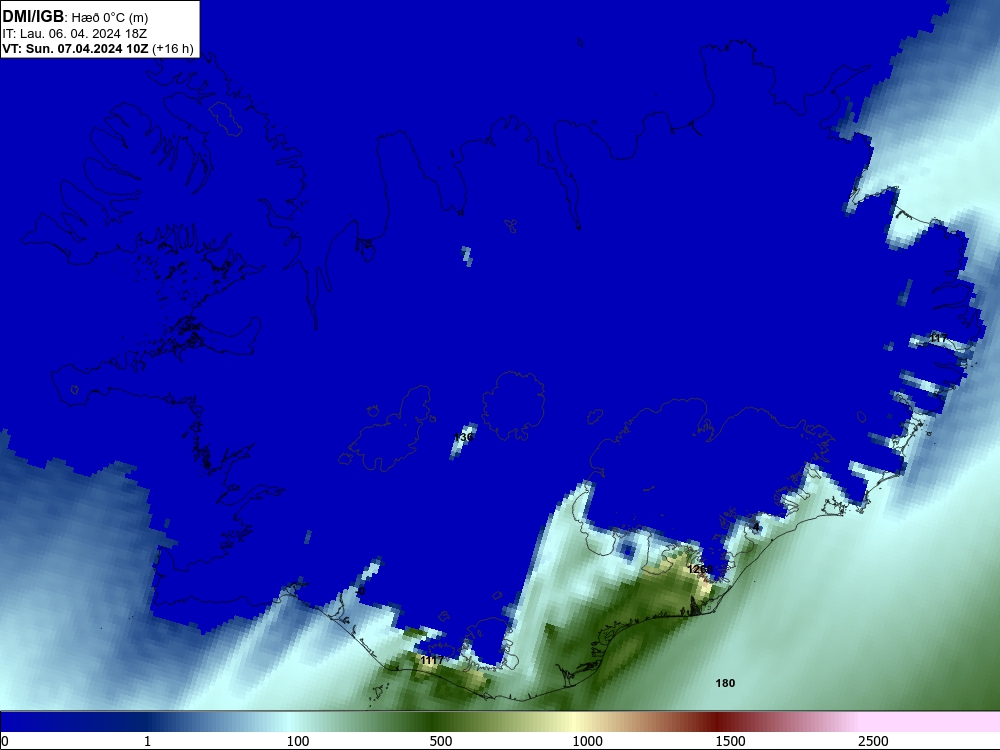Click the "2500" tick label on the color legend

873,741
